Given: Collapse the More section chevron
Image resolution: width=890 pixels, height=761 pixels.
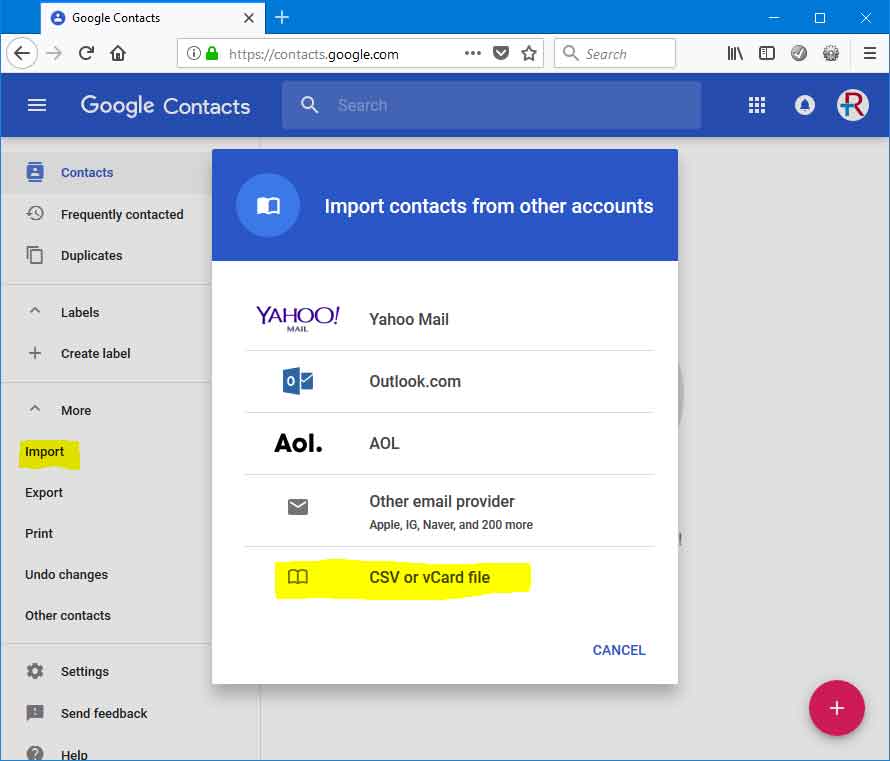Looking at the screenshot, I should point(35,409).
